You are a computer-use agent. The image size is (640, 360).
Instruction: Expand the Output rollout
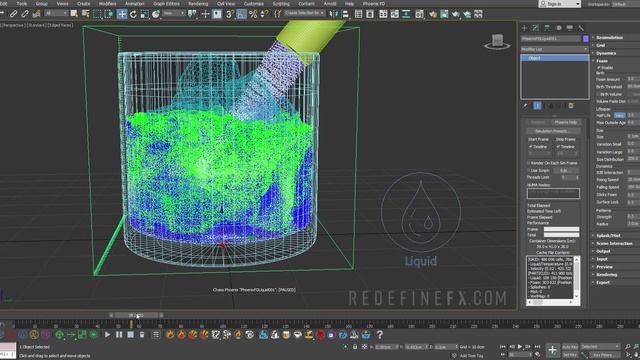(603, 251)
